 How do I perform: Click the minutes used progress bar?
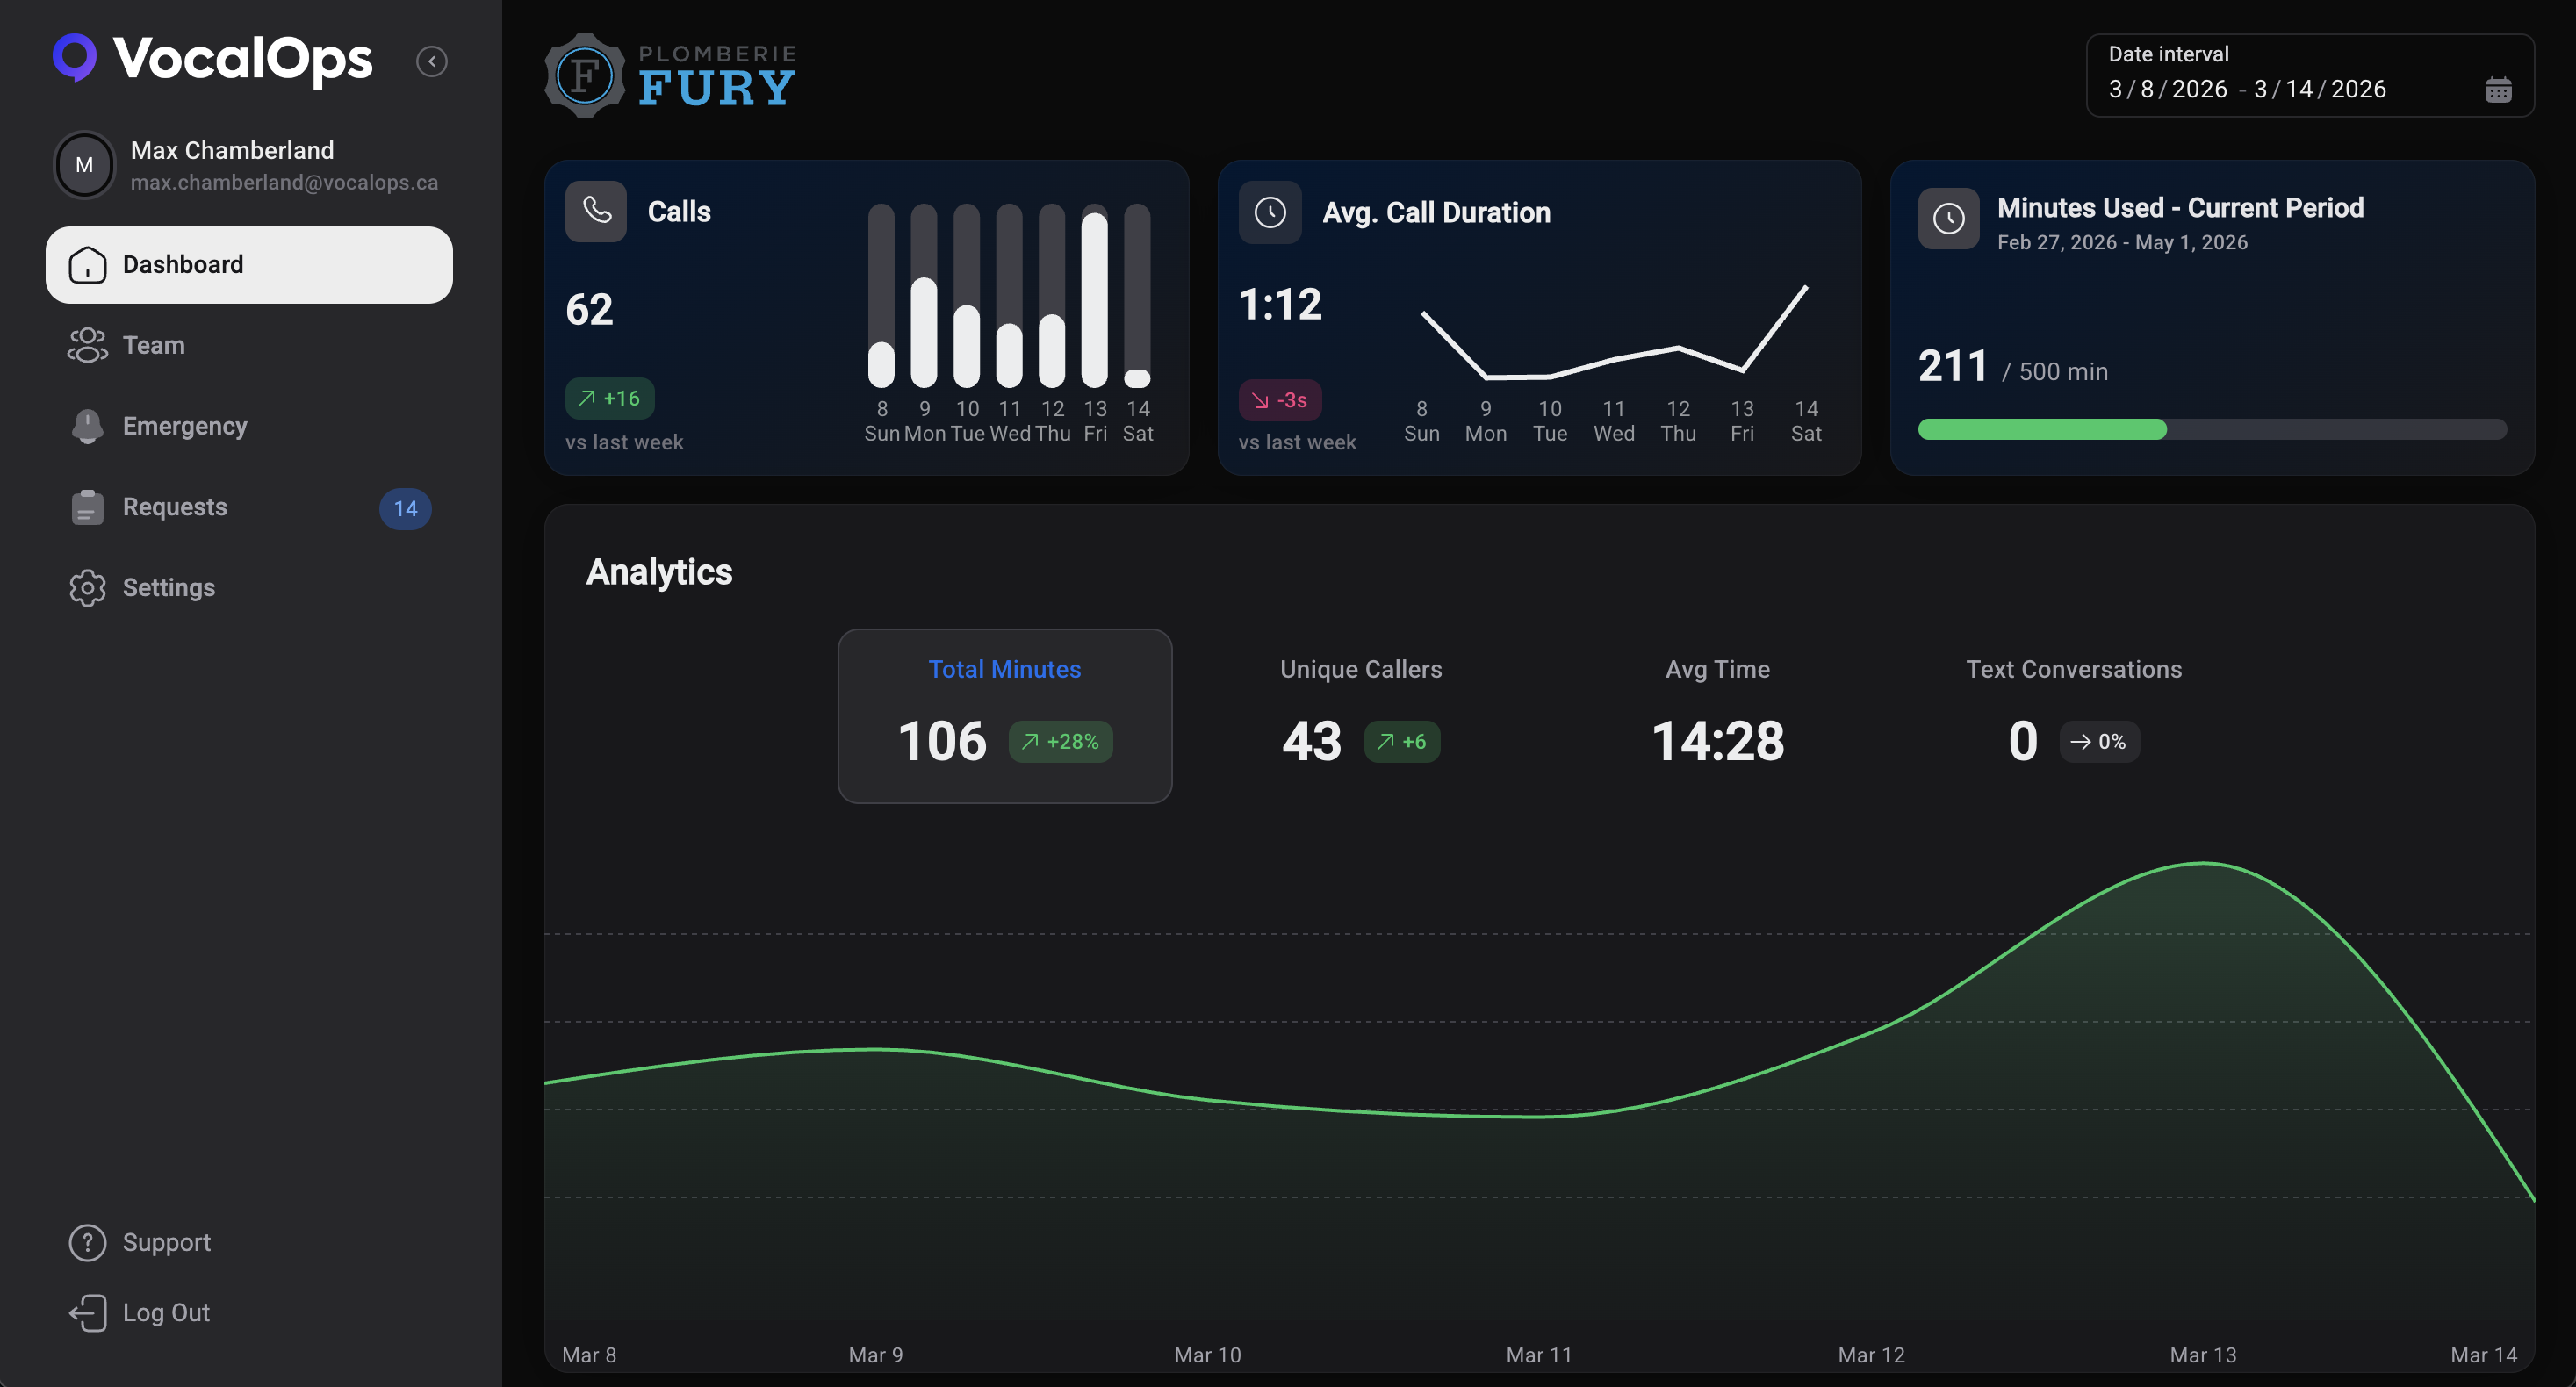[x=2211, y=429]
